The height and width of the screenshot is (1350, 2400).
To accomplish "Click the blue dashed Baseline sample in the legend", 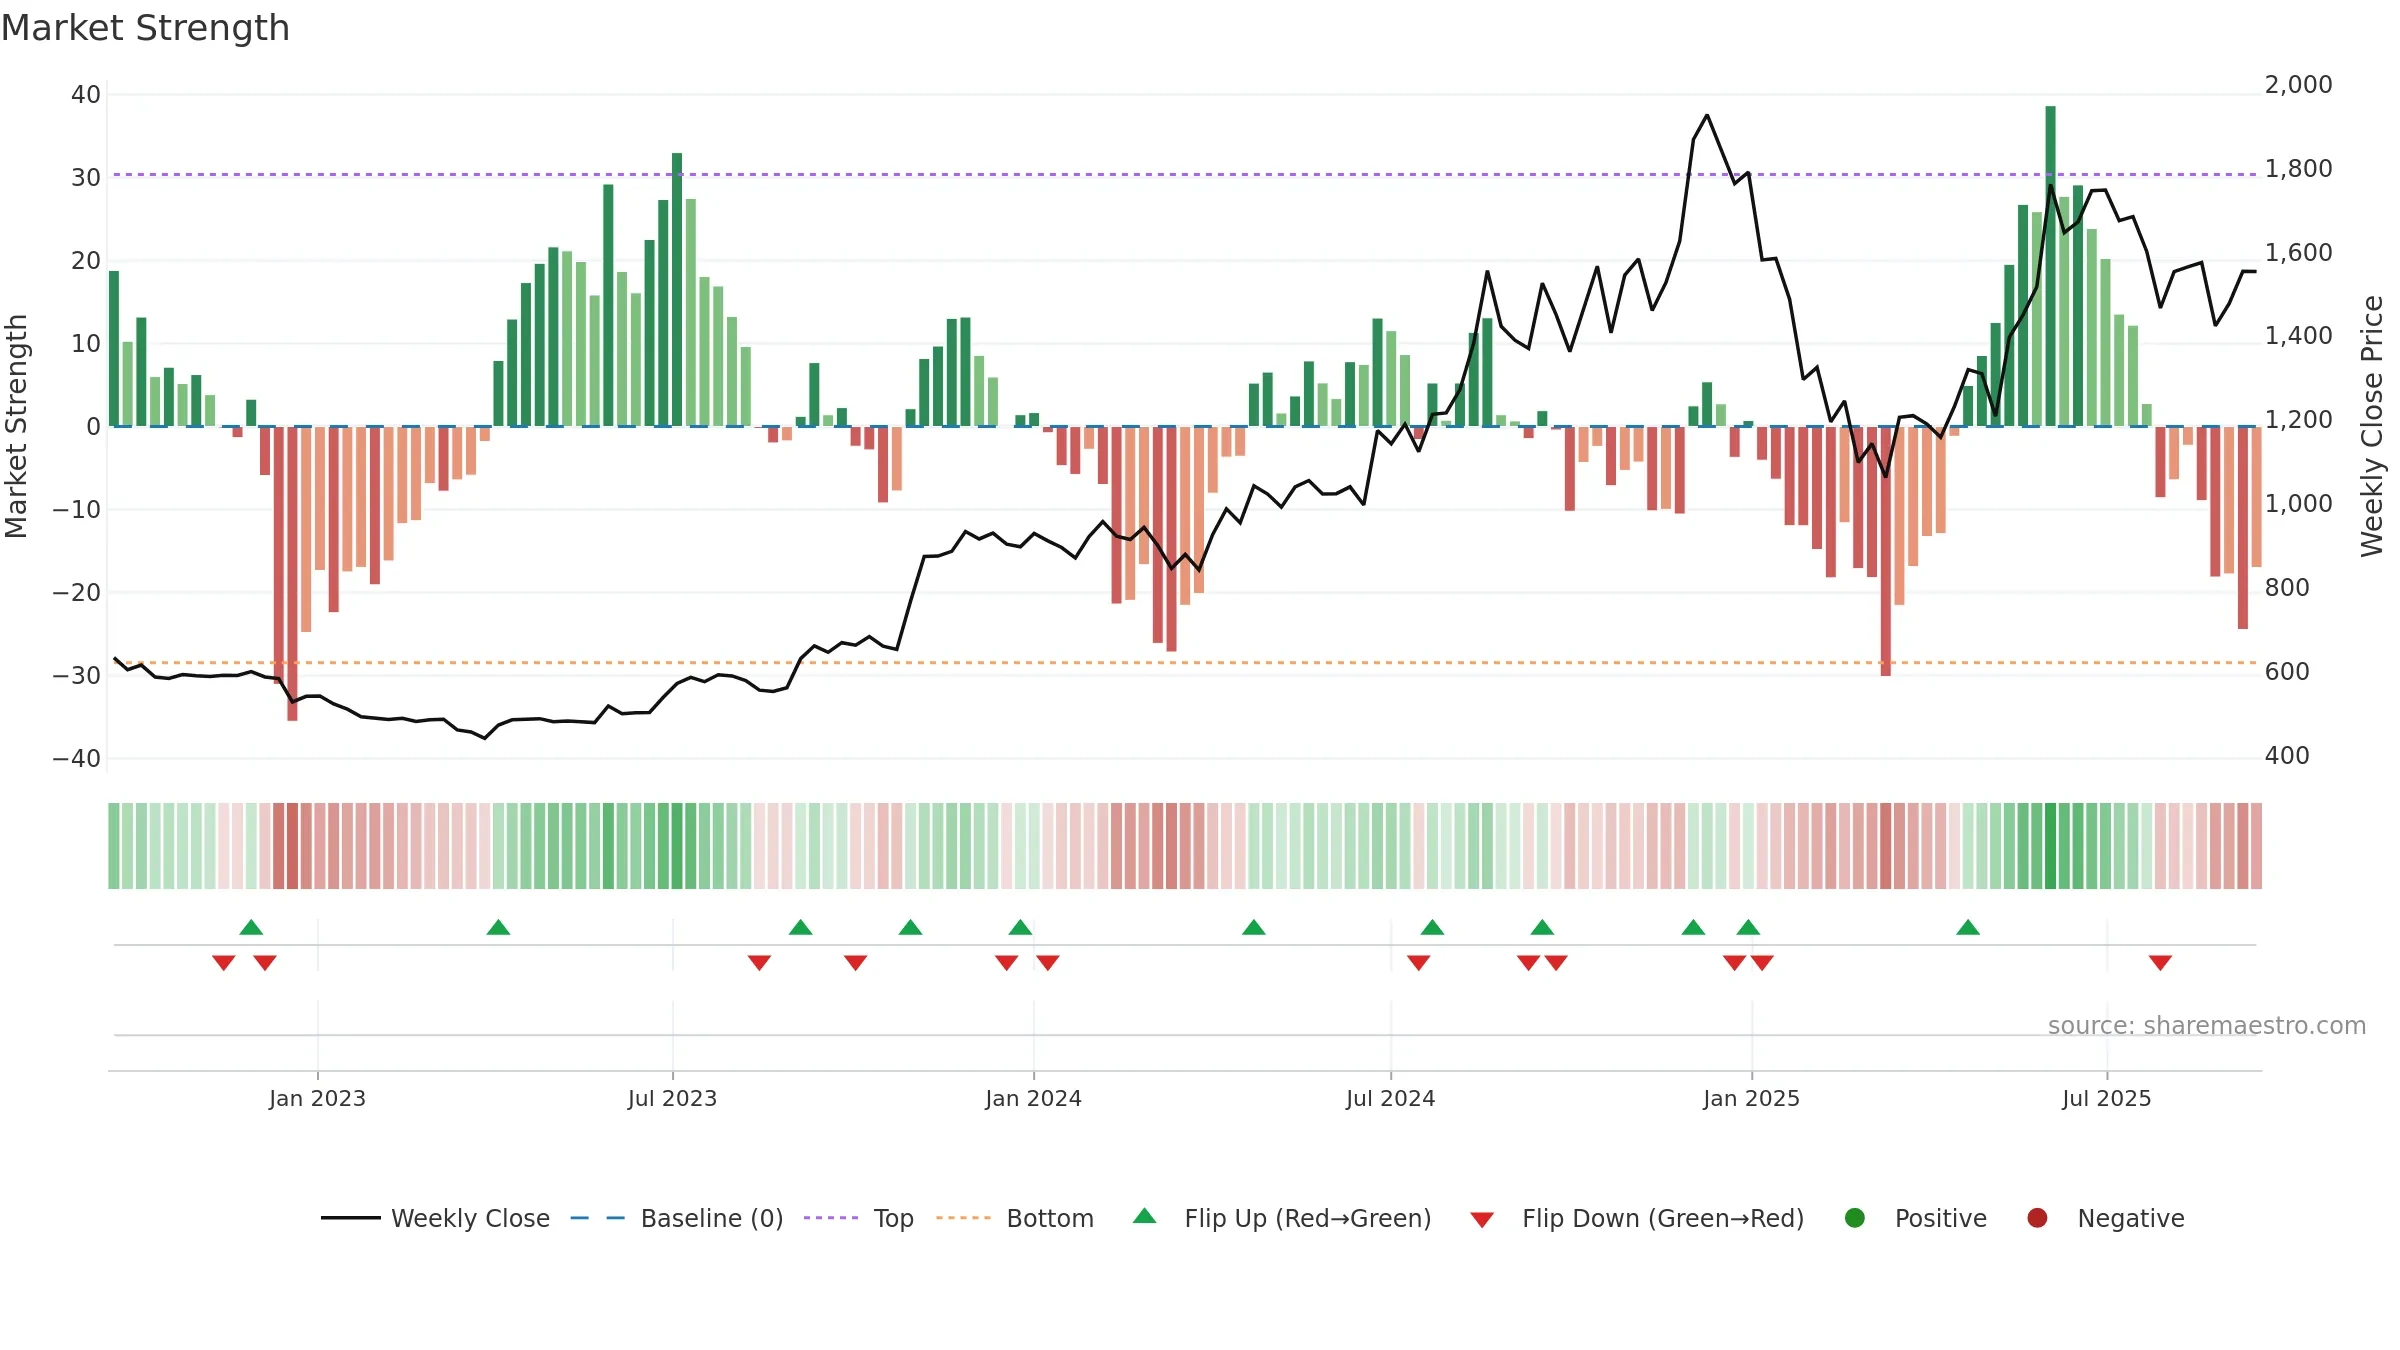I will (597, 1218).
